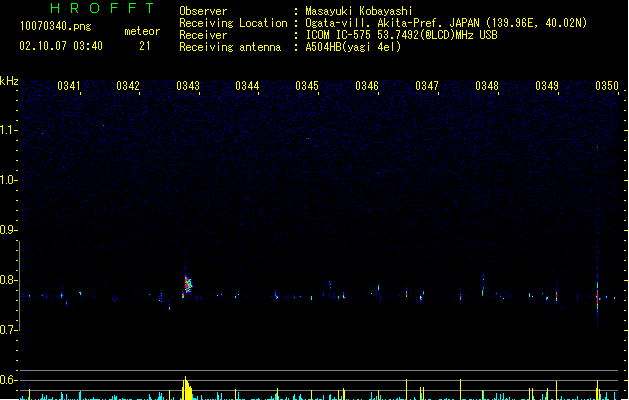Click the 0344 time marker
The image size is (629, 400).
pos(247,86)
